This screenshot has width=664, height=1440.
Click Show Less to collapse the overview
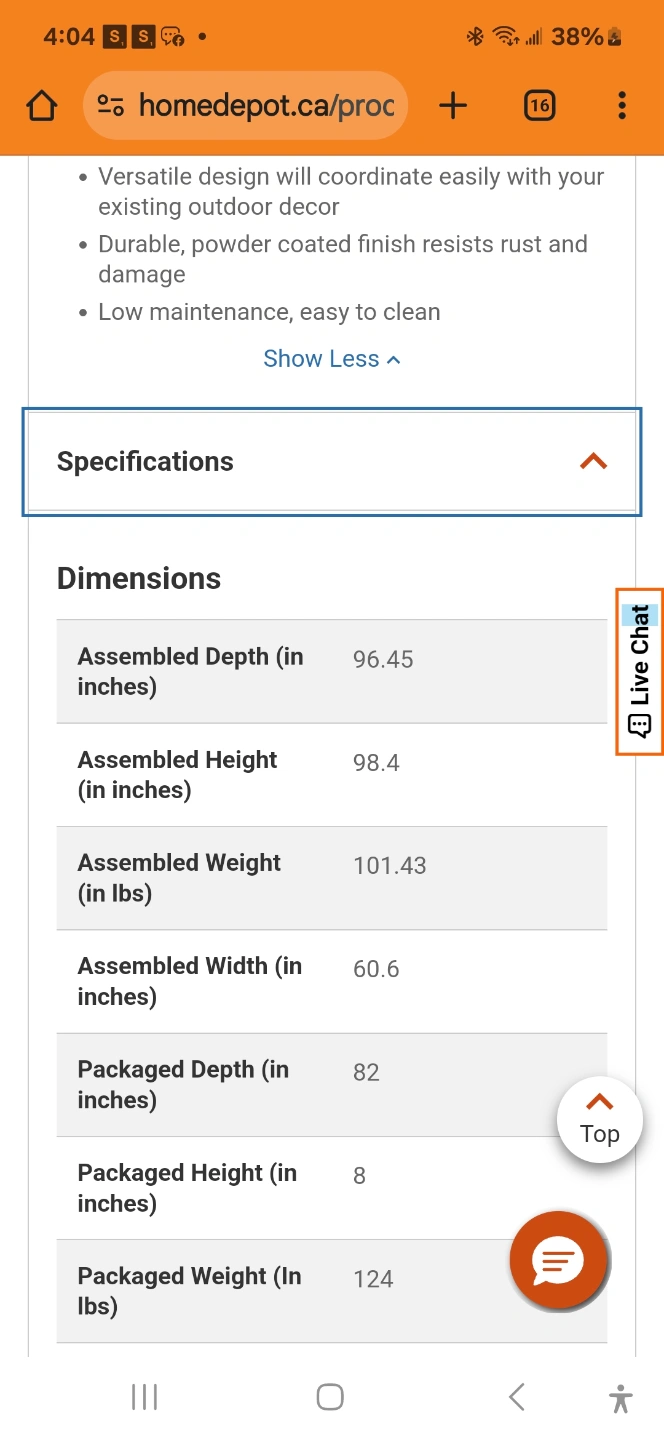pos(332,359)
